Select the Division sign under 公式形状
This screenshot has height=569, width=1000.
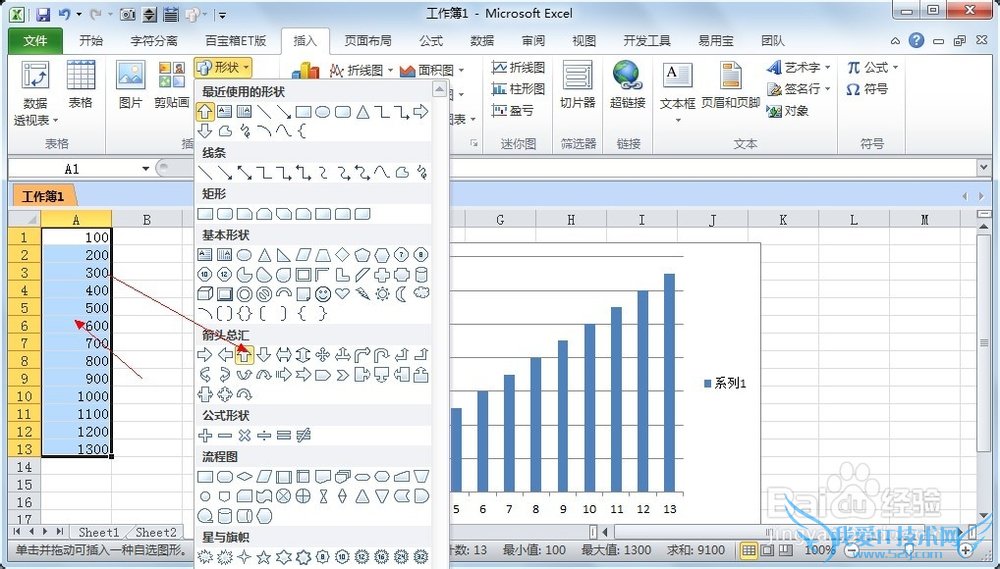264,436
